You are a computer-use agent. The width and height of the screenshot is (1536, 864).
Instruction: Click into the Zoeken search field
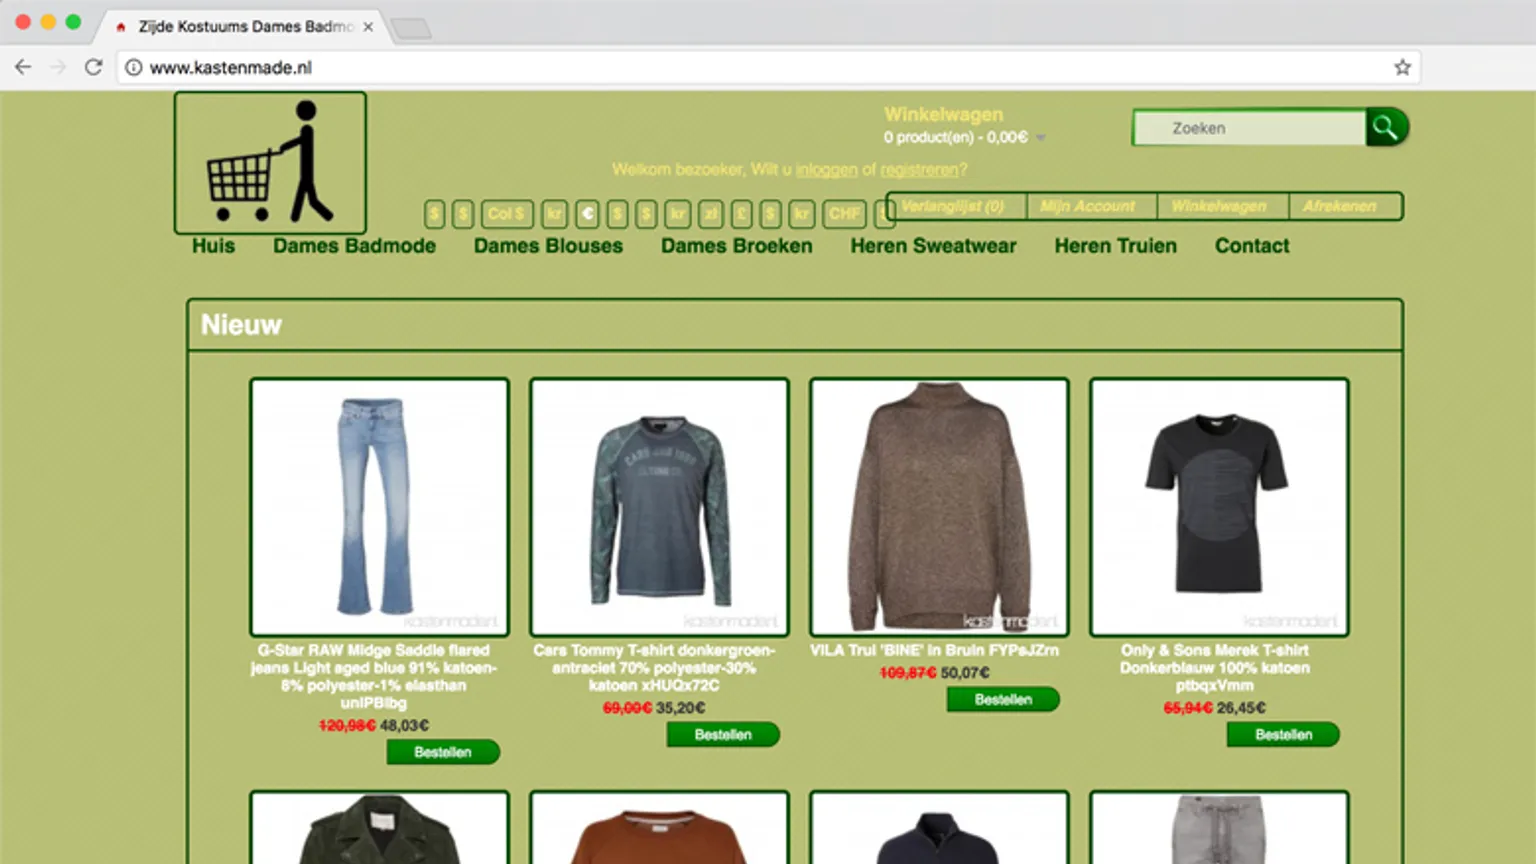[1250, 128]
